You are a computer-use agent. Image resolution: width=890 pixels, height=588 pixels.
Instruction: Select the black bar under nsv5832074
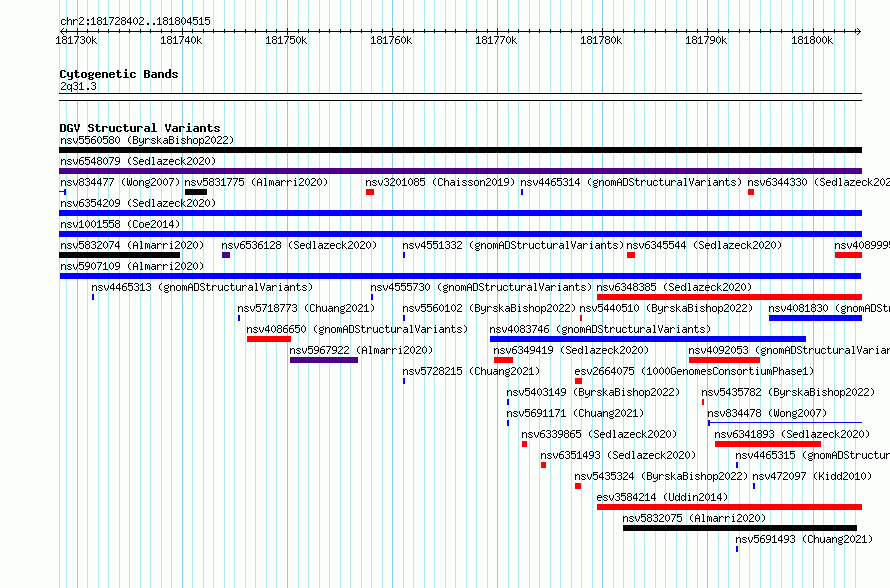(x=120, y=255)
